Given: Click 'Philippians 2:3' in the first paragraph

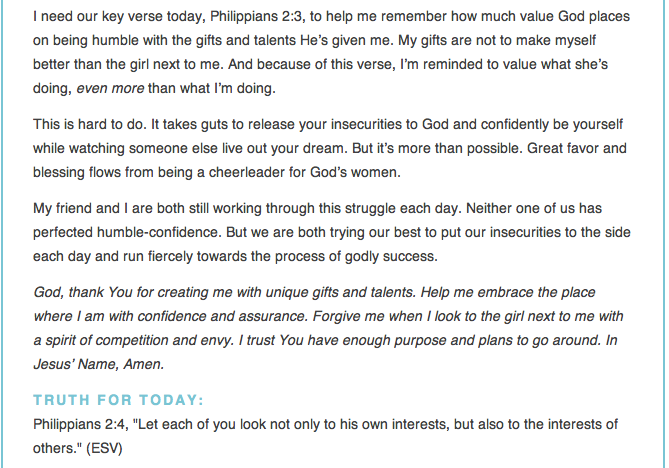Looking at the screenshot, I should point(258,17).
